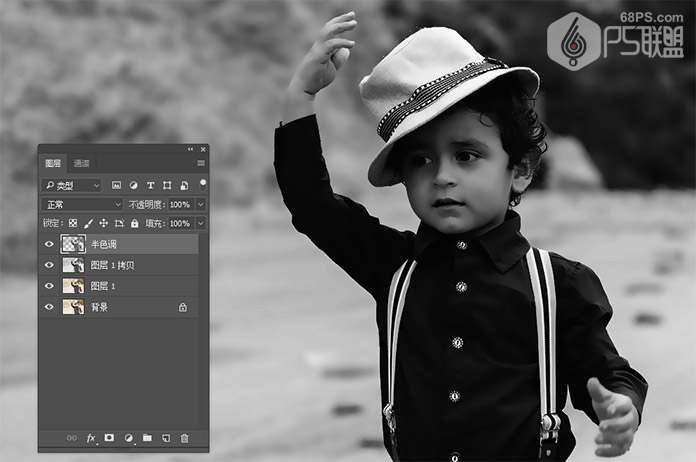Viewport: 696px width, 462px height.
Task: Add a layer mask
Action: click(109, 438)
